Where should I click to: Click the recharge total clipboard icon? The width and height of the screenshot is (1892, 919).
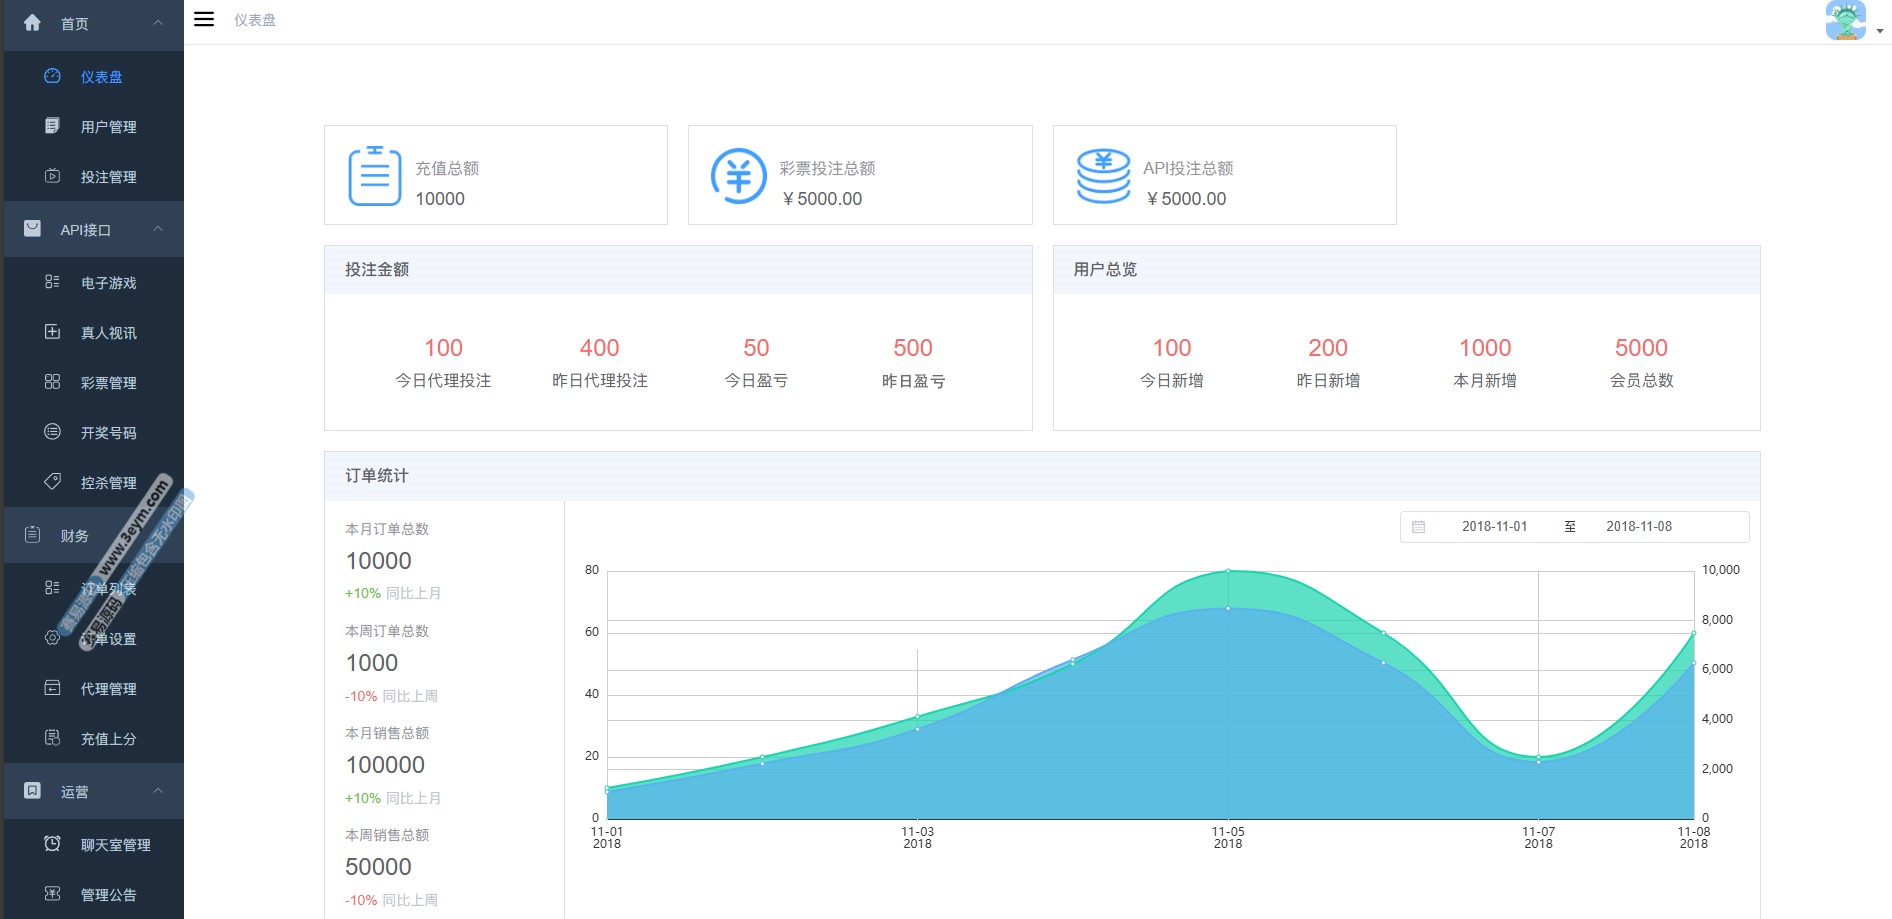point(374,176)
